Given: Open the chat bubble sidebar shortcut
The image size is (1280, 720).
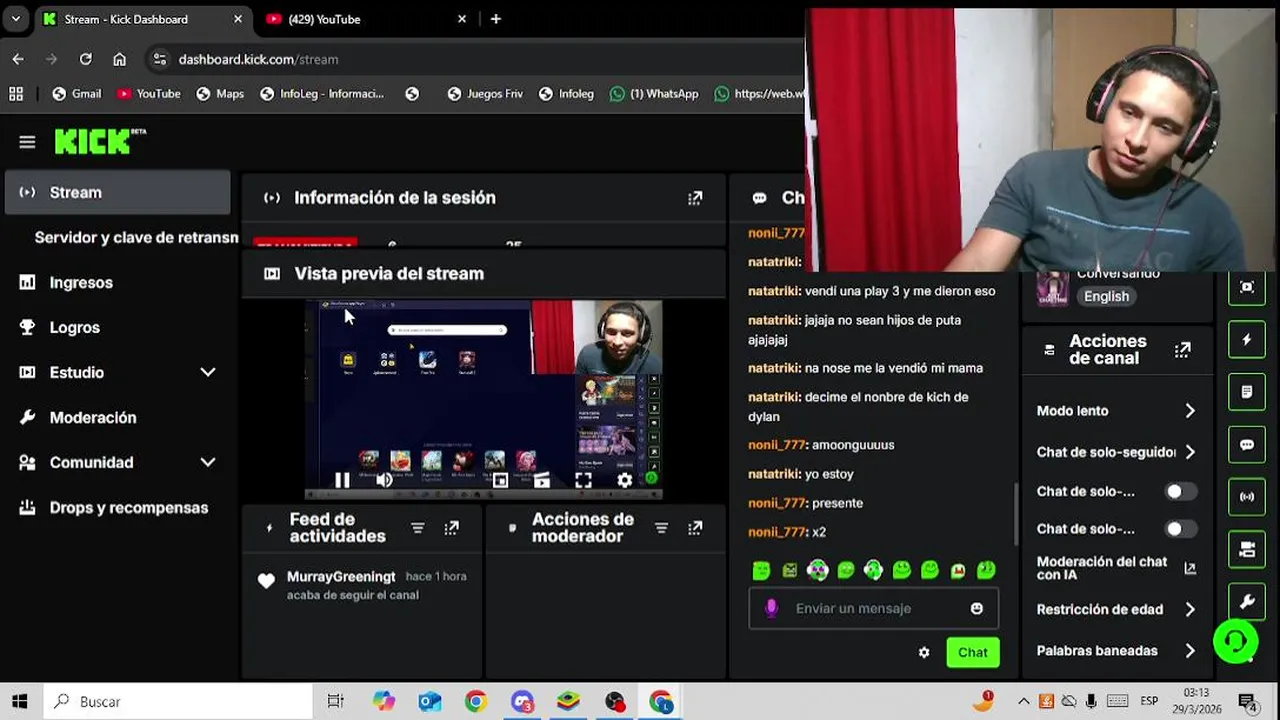Looking at the screenshot, I should [x=1247, y=445].
